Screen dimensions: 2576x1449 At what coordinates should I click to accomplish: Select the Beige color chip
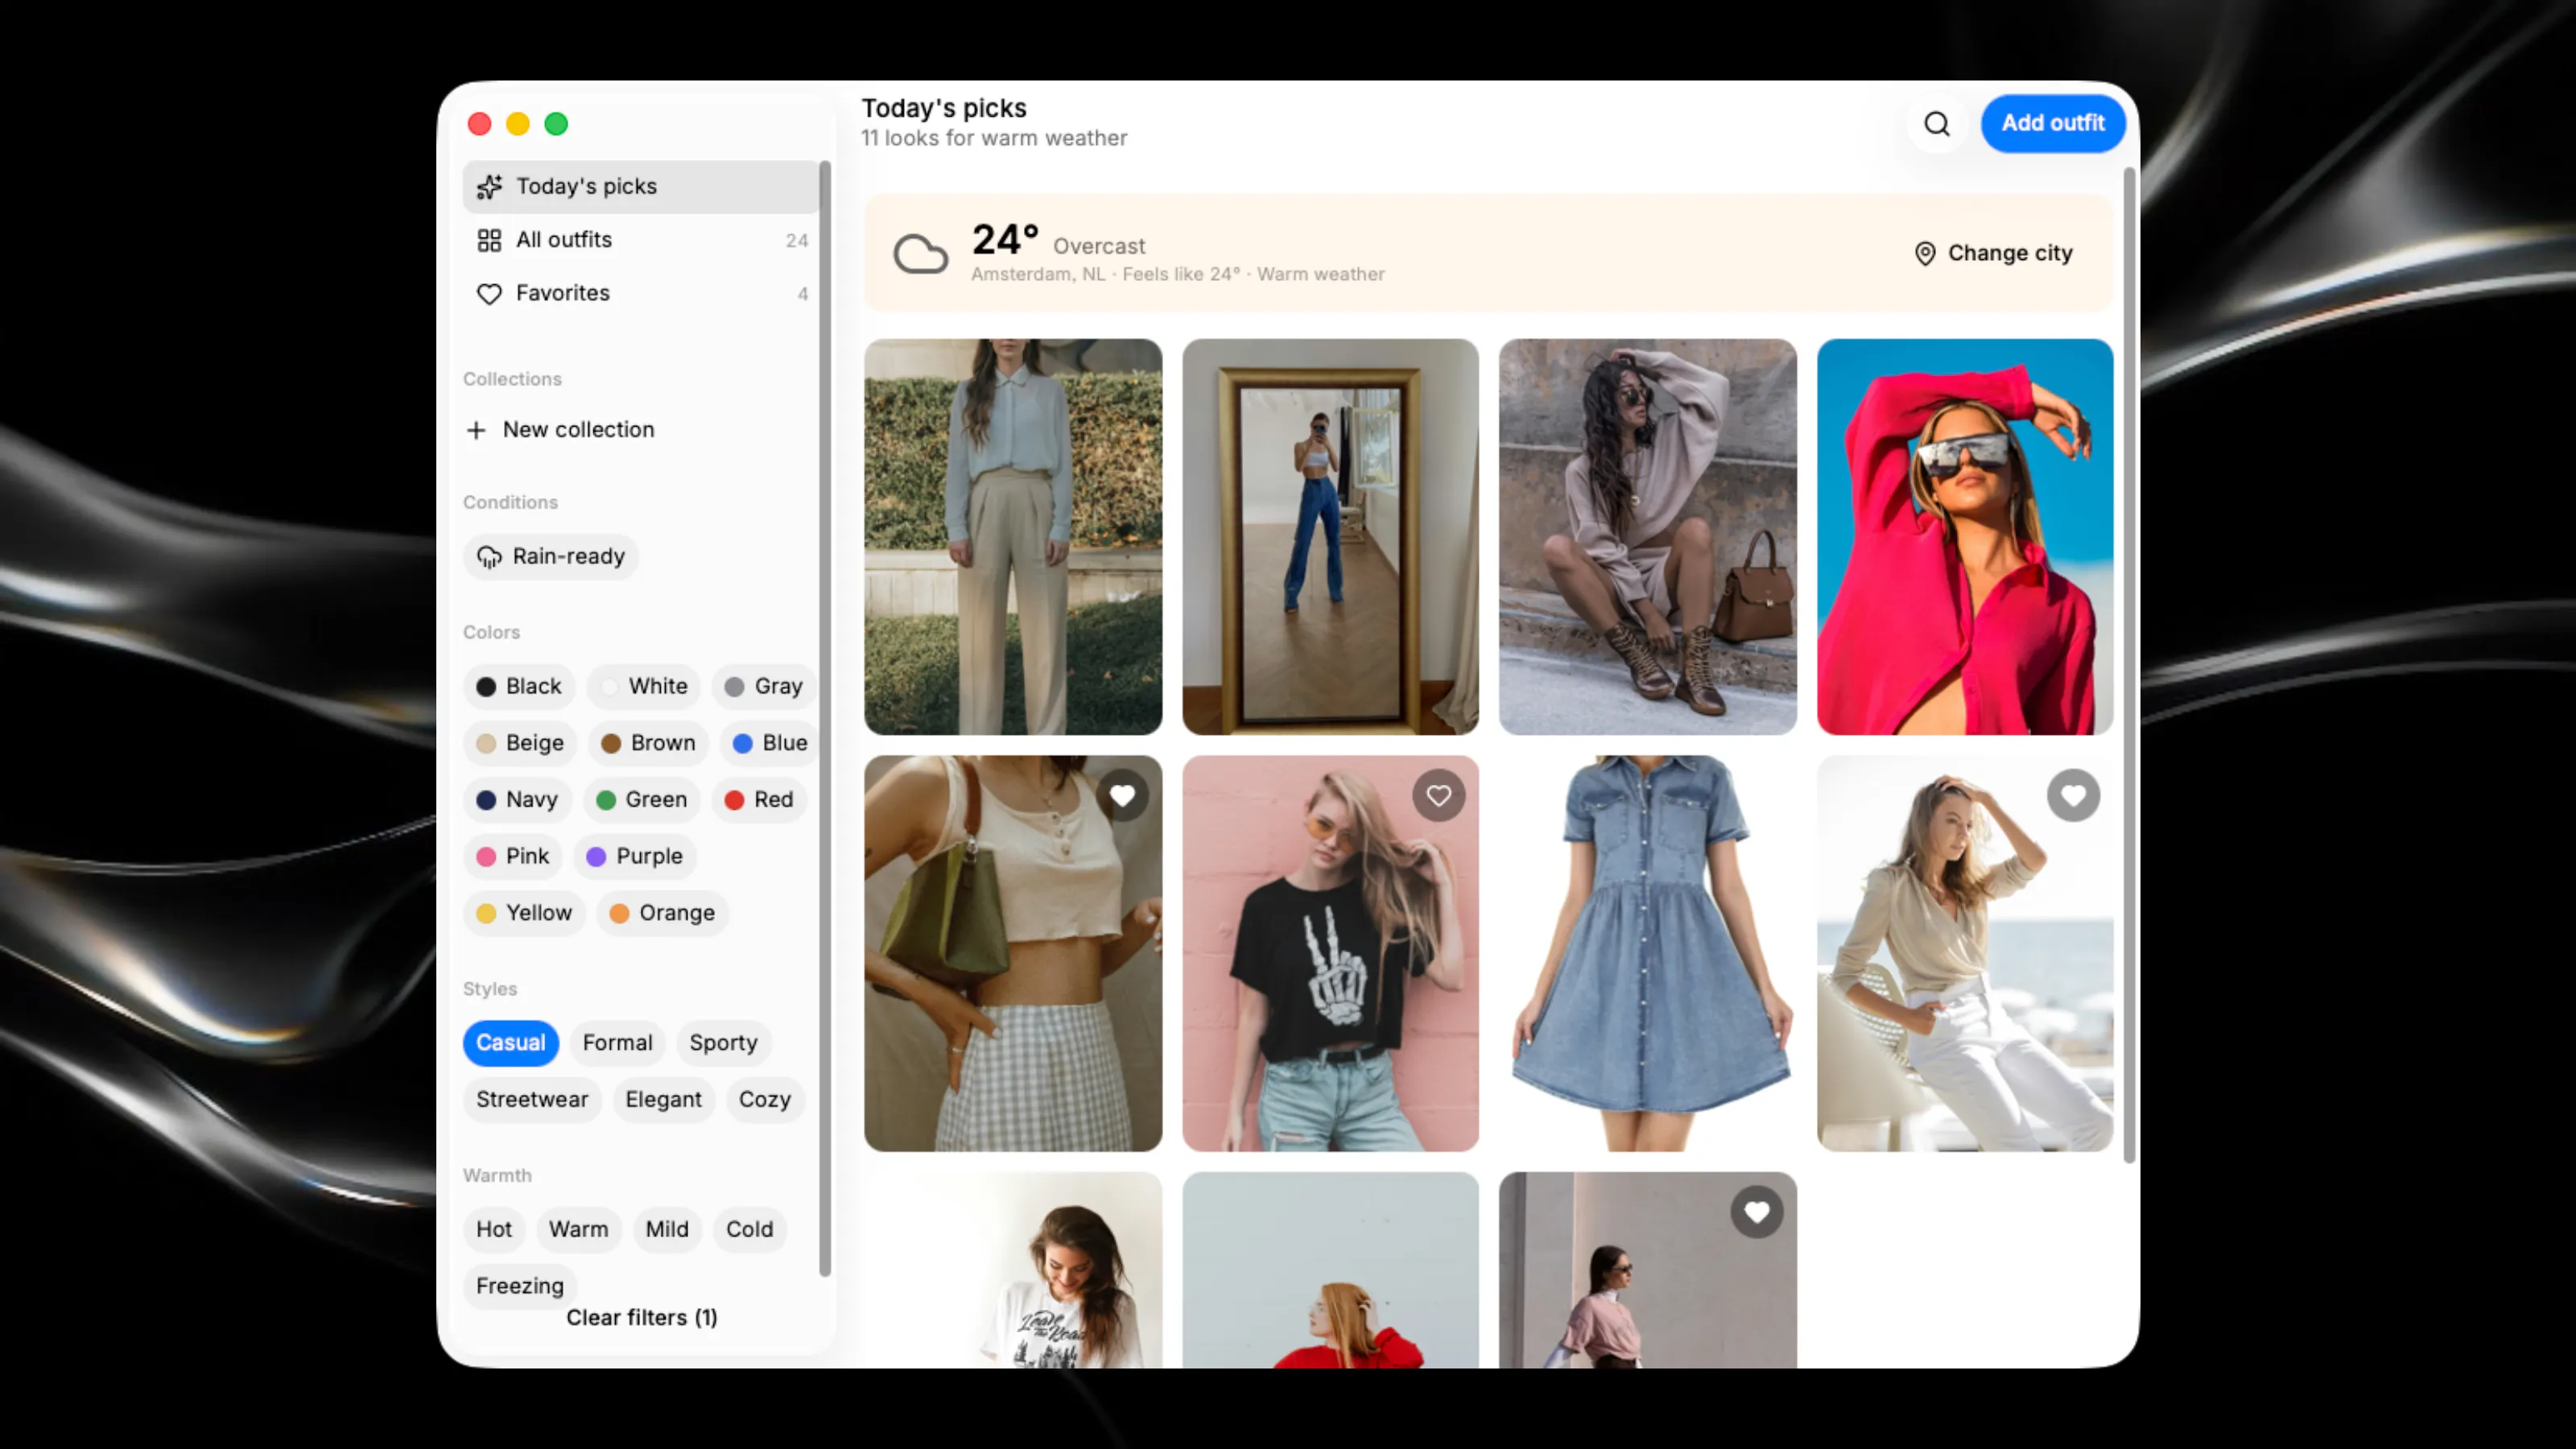tap(520, 744)
